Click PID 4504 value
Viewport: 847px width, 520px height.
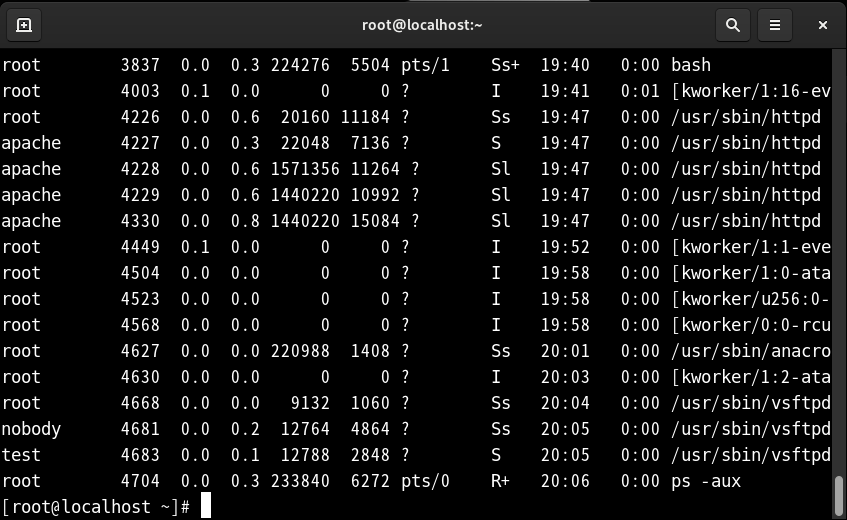pos(140,273)
